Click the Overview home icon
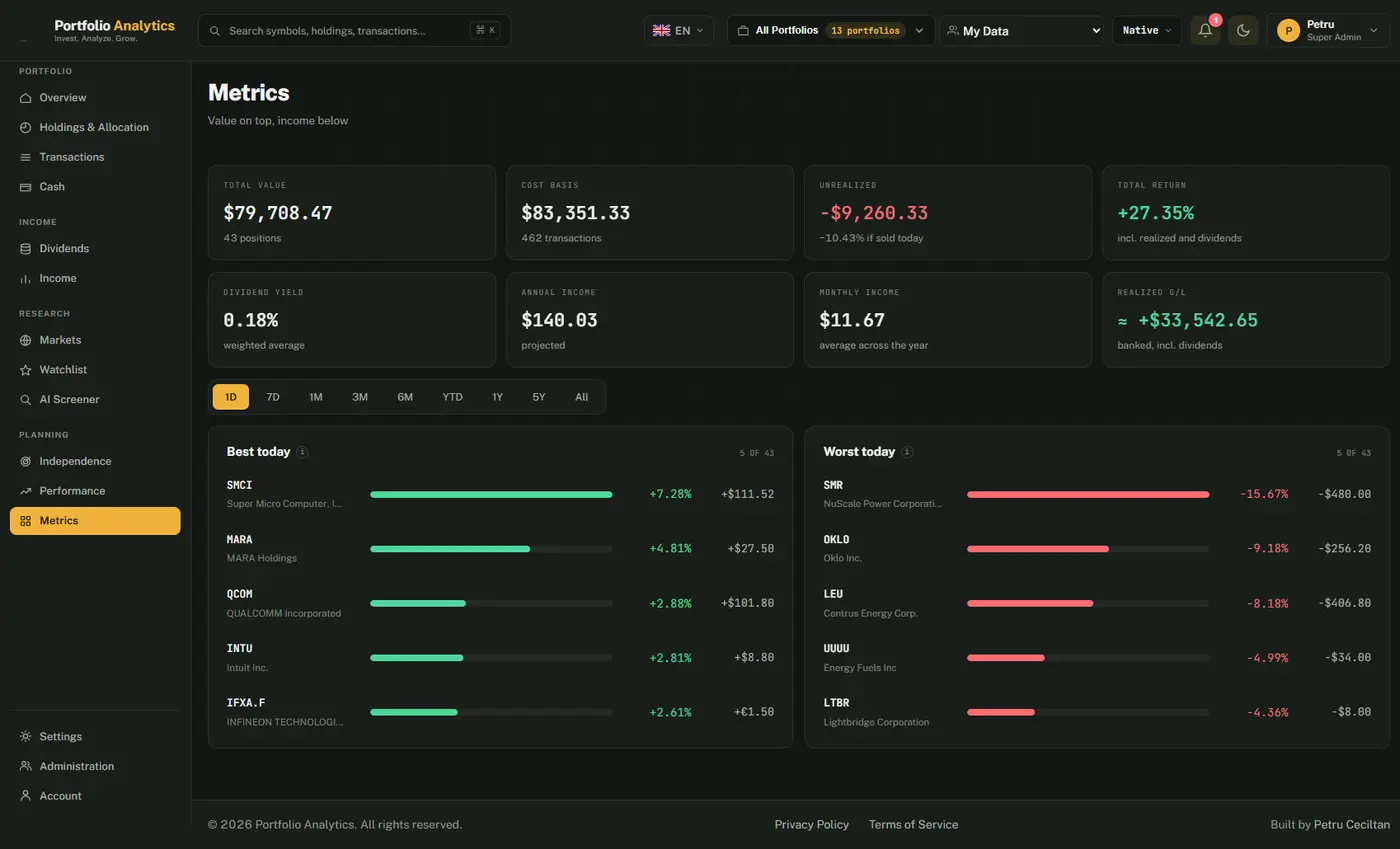This screenshot has width=1400, height=849. pyautogui.click(x=26, y=98)
